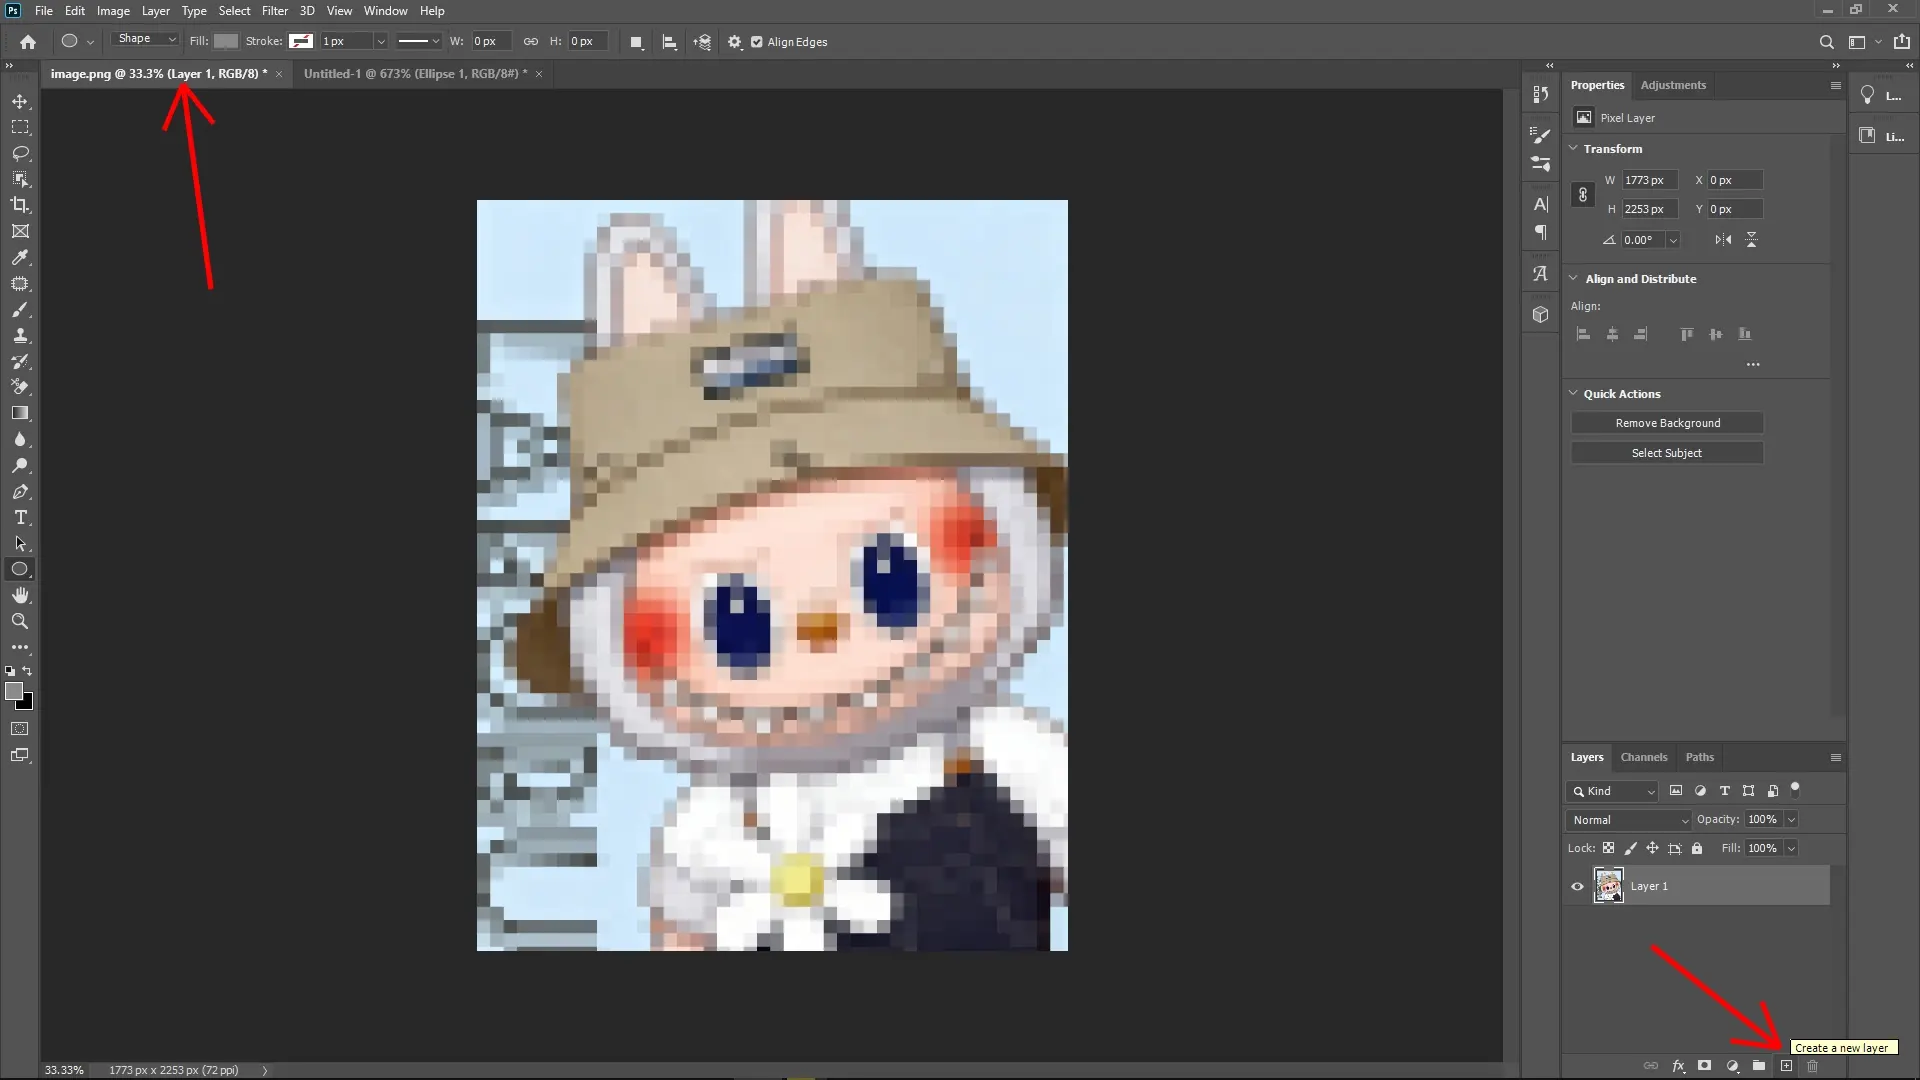1920x1080 pixels.
Task: Toggle visibility of Layer 1
Action: (x=1575, y=886)
